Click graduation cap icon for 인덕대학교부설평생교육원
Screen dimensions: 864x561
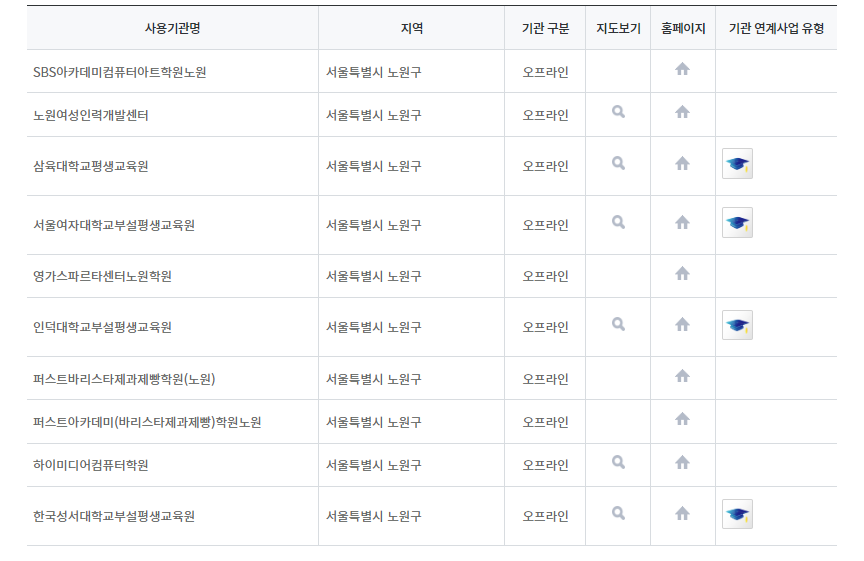[737, 325]
